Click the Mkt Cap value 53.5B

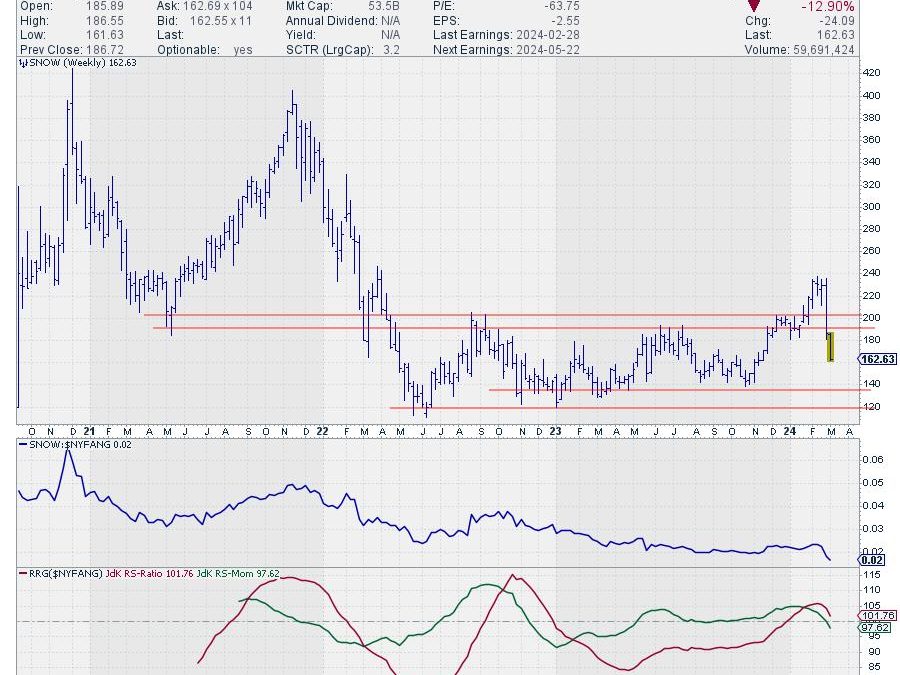(384, 6)
